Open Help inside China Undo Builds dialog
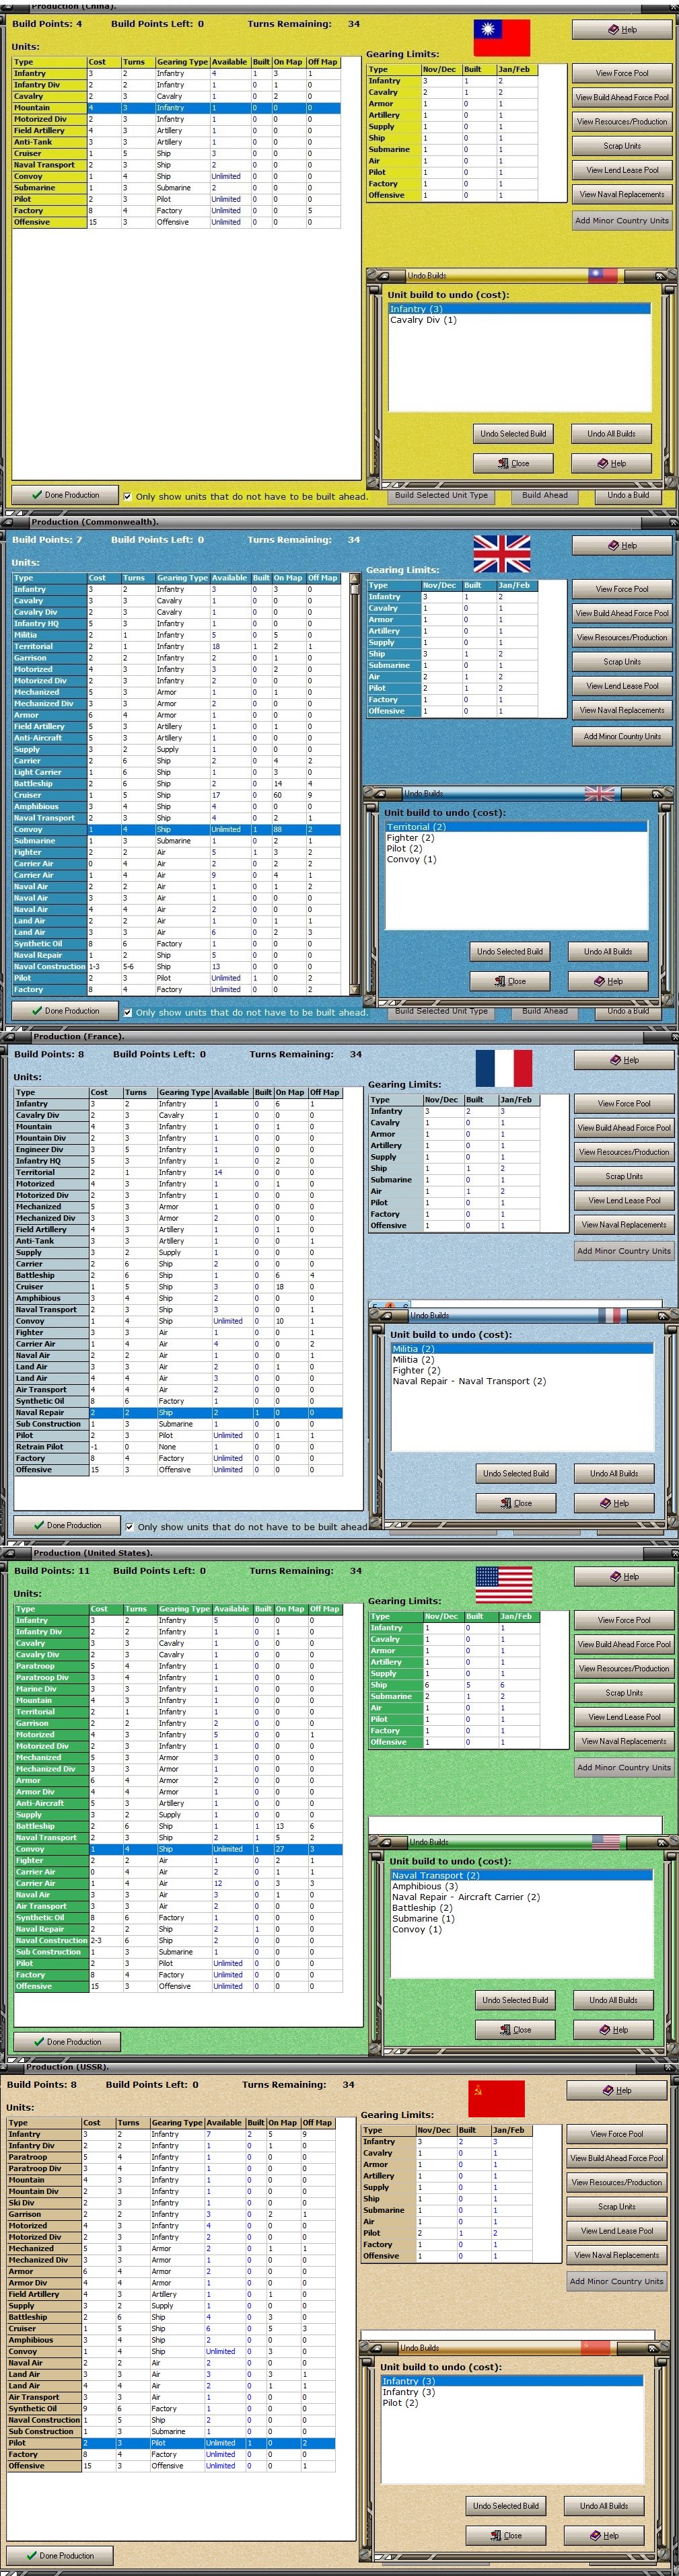Screen dimensions: 679x2576 [611, 463]
